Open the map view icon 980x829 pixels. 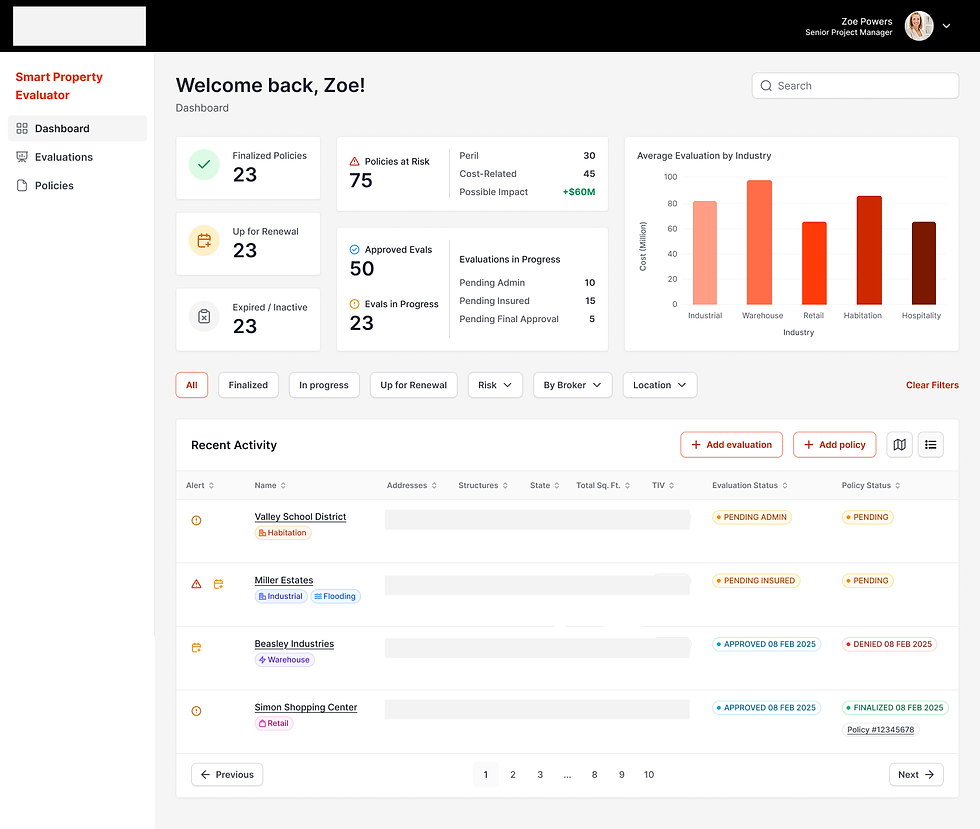899,445
